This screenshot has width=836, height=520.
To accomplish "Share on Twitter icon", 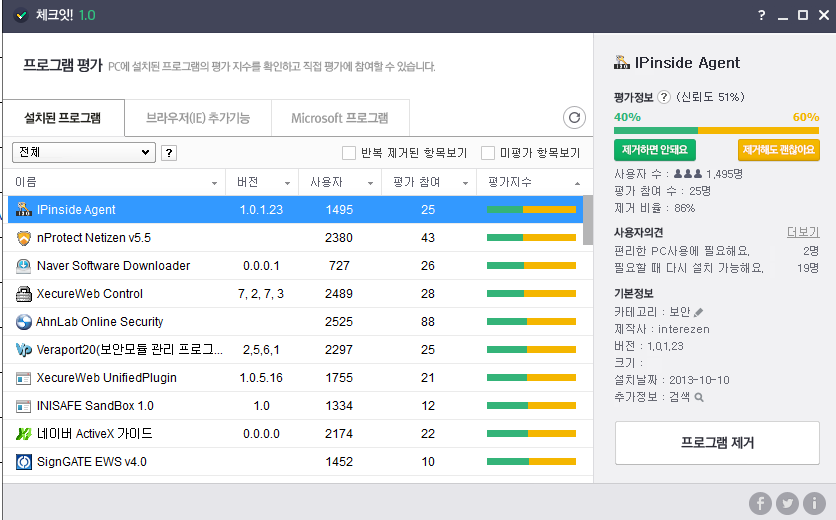I will pyautogui.click(x=787, y=503).
